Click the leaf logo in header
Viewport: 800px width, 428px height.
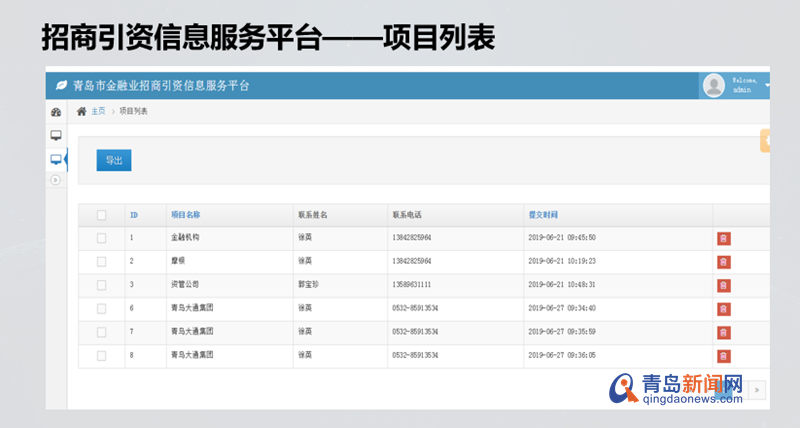click(x=61, y=86)
